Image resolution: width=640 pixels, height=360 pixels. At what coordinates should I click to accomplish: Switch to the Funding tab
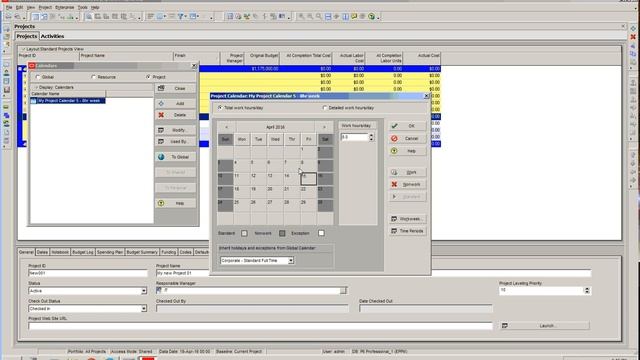tap(168, 252)
